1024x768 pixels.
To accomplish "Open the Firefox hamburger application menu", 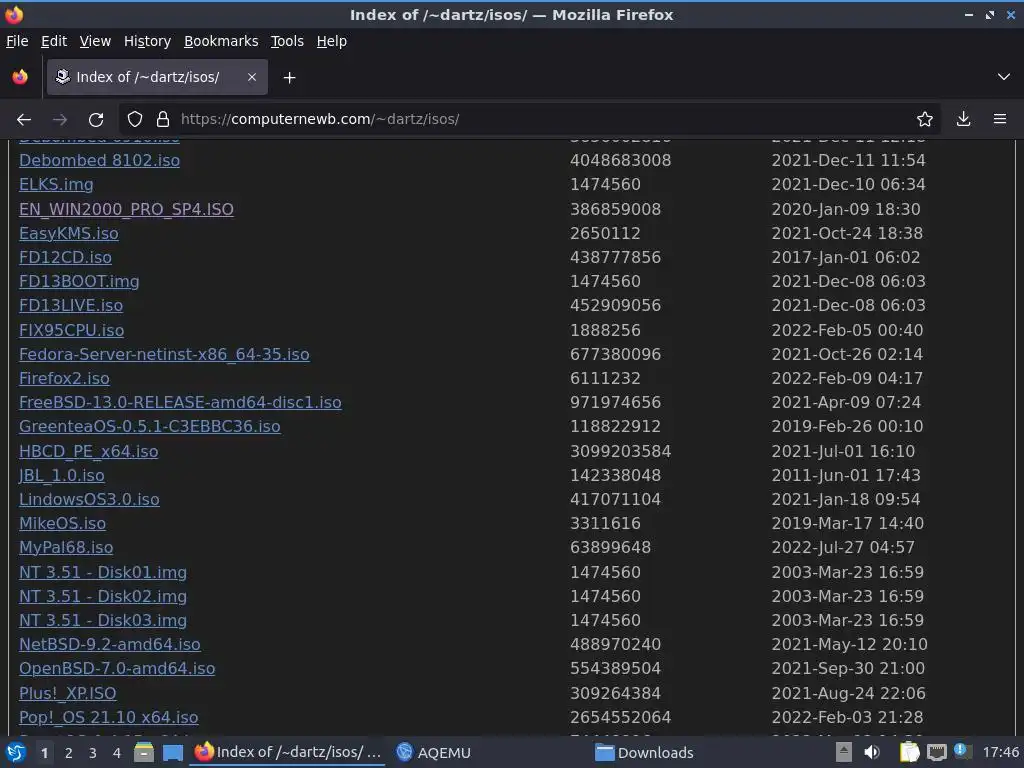I will (1000, 120).
